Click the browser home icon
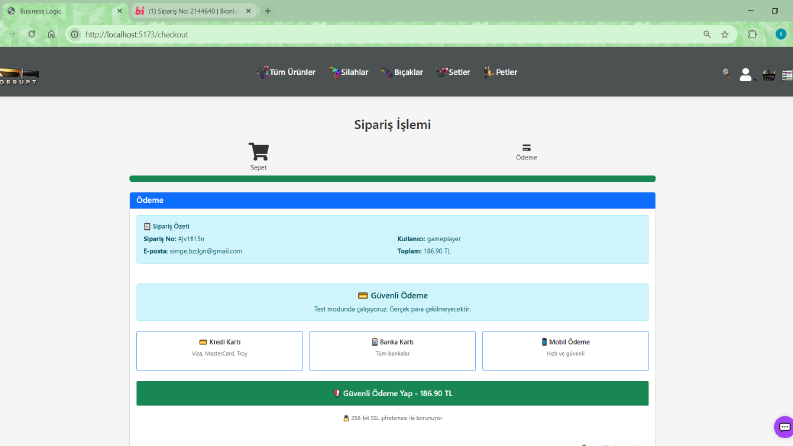 pyautogui.click(x=52, y=34)
